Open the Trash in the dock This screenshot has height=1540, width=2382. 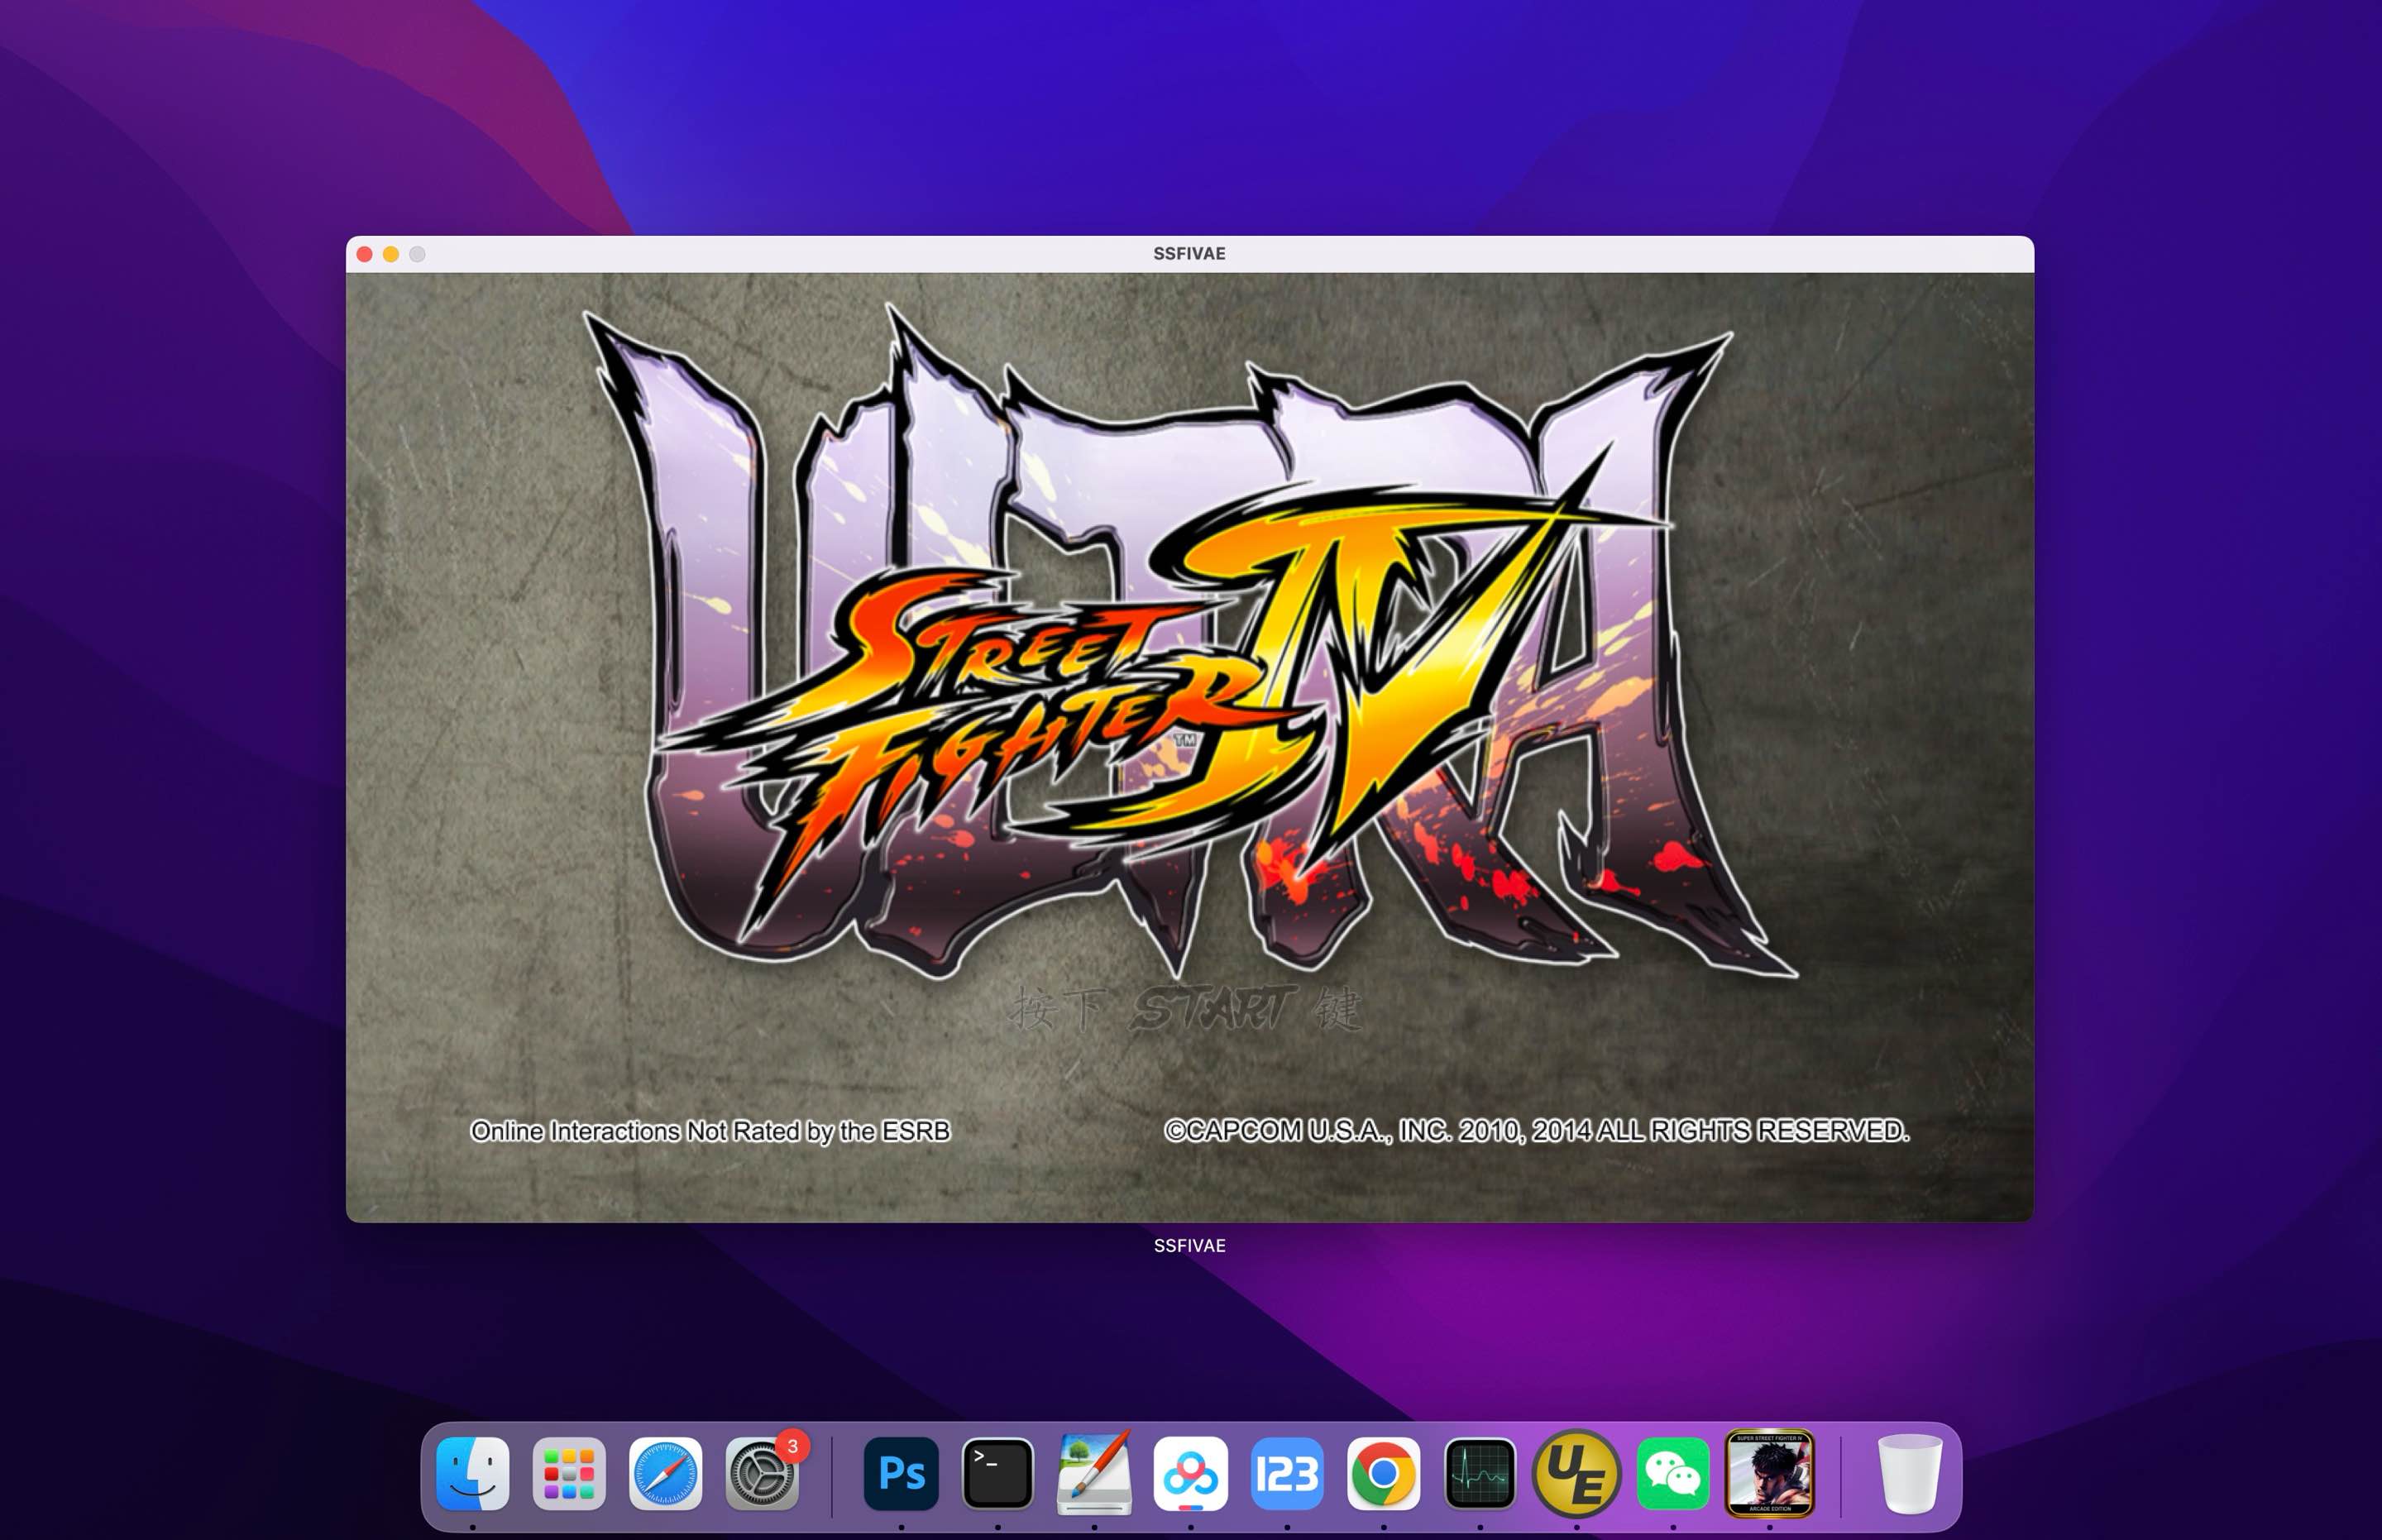[1909, 1473]
